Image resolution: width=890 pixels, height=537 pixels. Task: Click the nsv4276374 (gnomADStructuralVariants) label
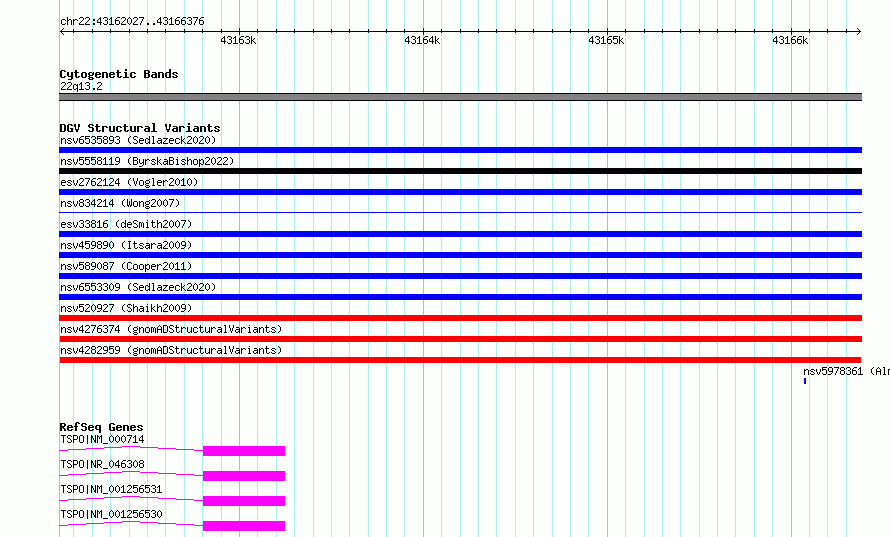tap(171, 329)
